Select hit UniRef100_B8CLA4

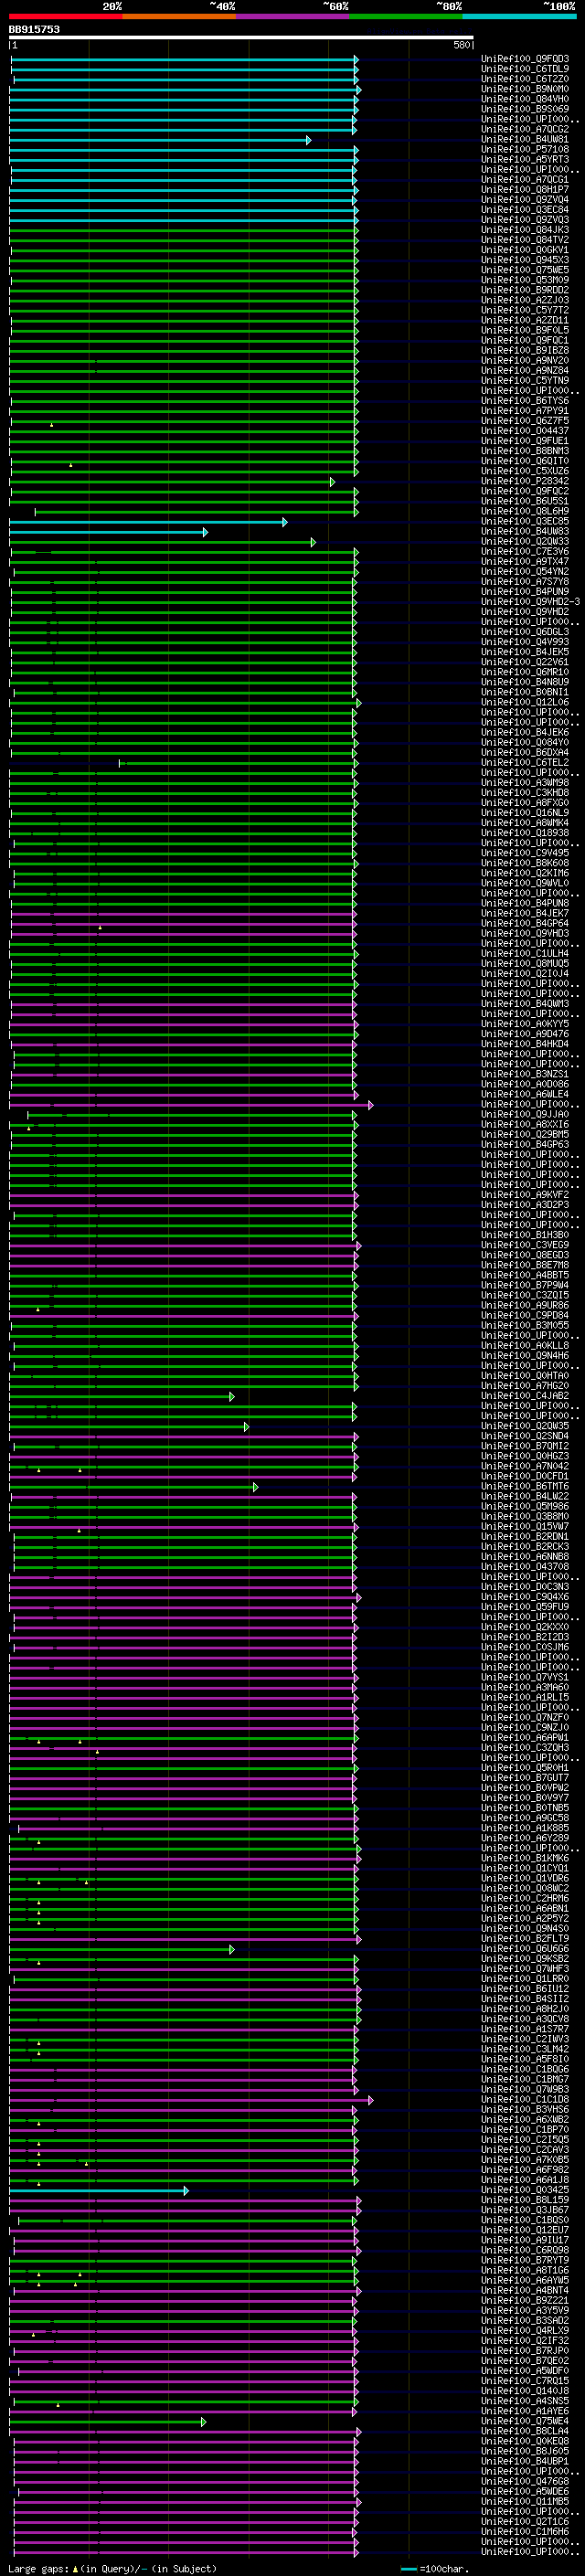coord(525,2430)
